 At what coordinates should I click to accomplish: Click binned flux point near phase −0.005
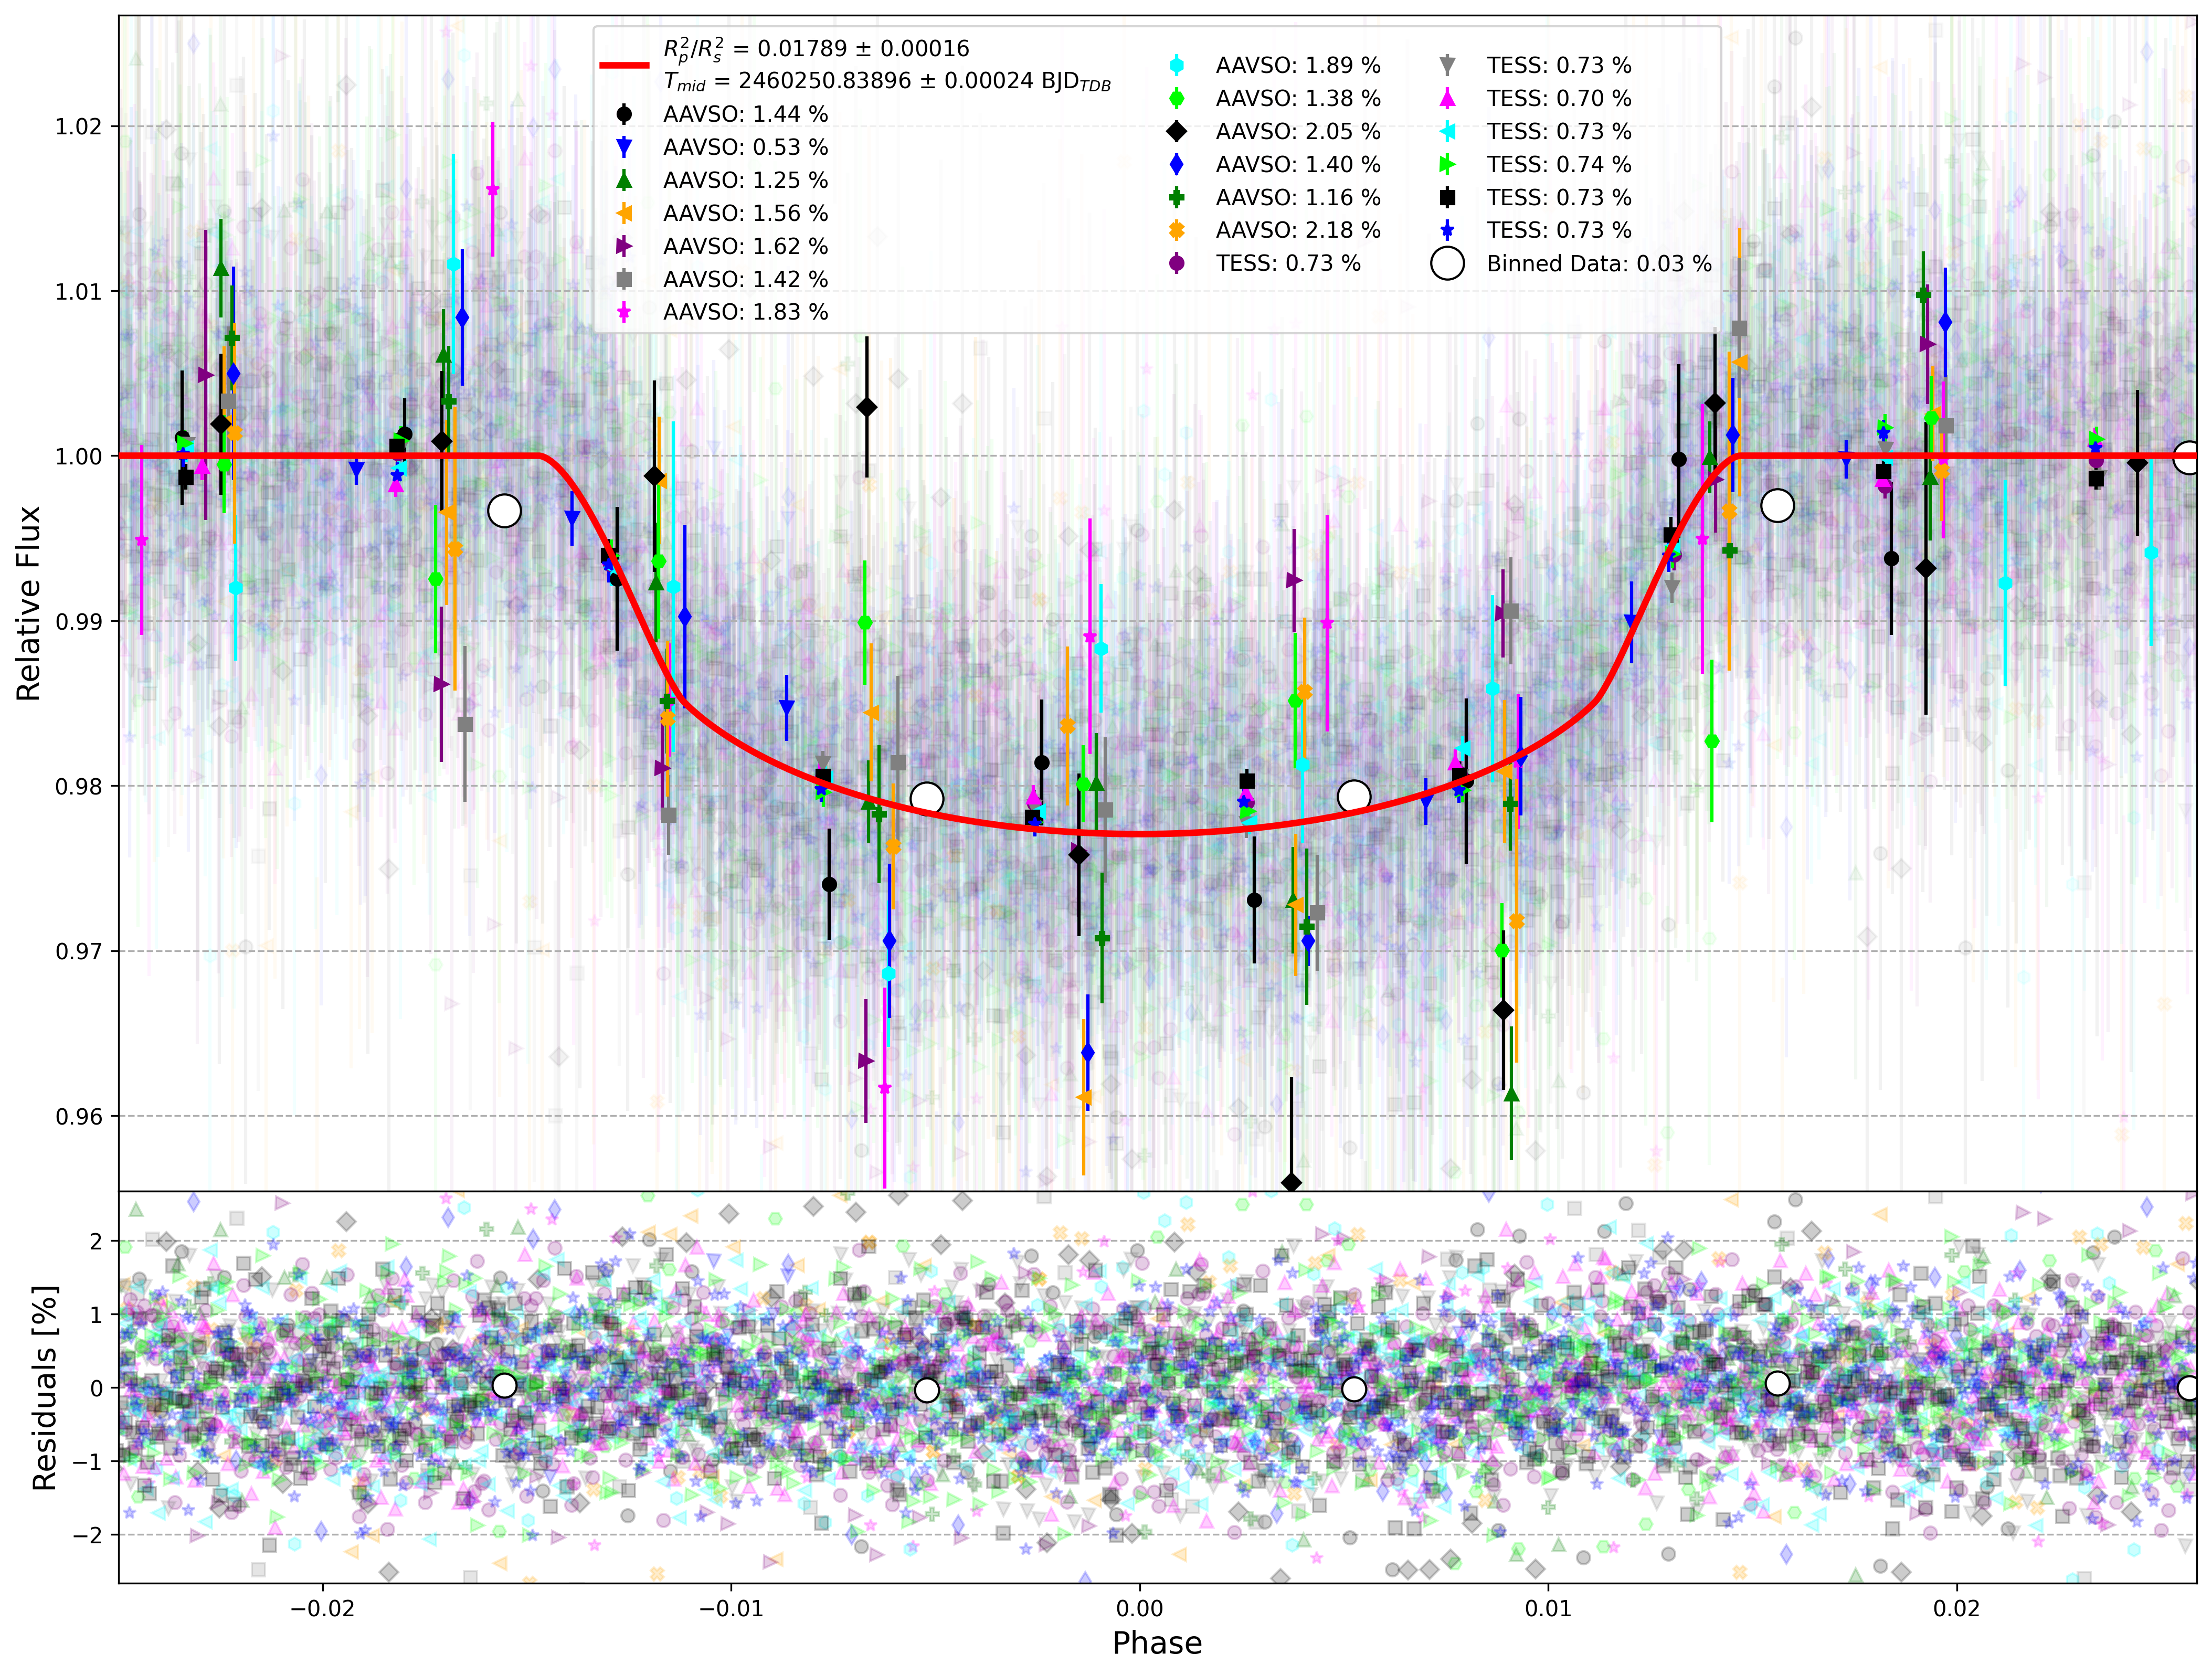[927, 798]
